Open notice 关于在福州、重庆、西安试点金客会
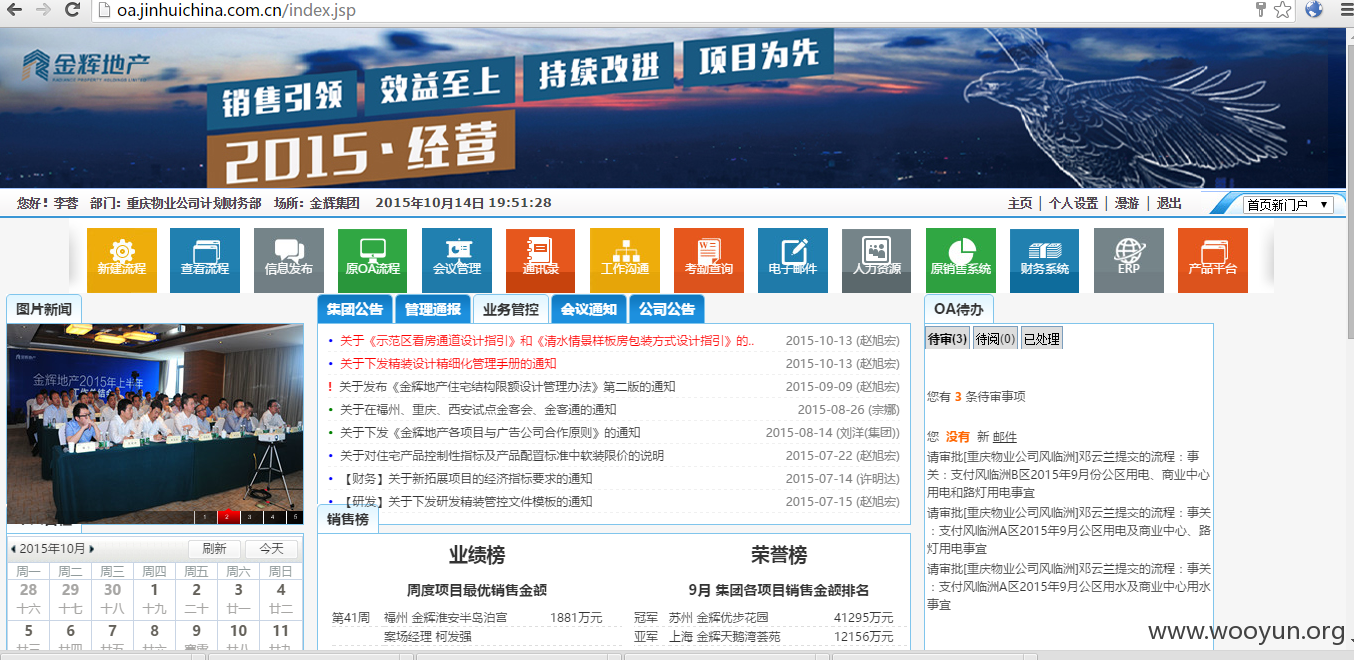The width and height of the screenshot is (1354, 660). pos(478,410)
